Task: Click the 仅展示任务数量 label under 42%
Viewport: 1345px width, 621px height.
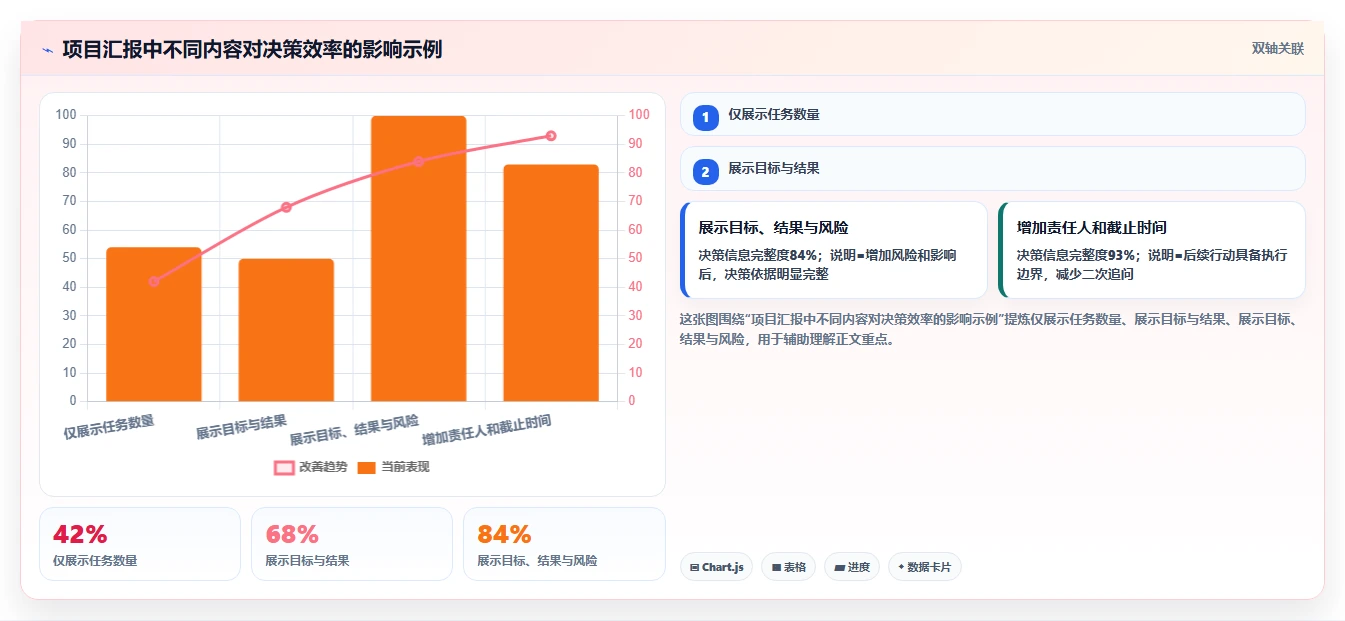Action: [x=95, y=561]
